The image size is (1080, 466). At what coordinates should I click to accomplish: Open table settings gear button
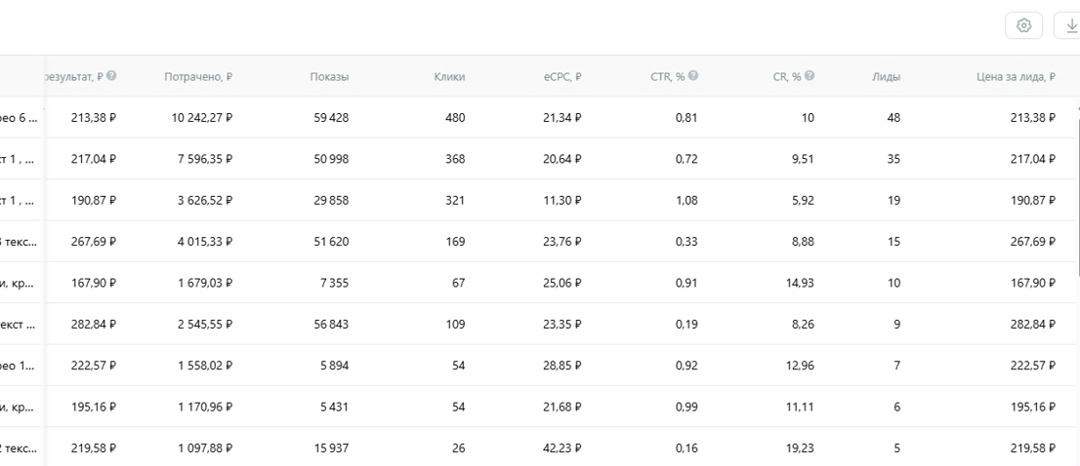click(1023, 26)
